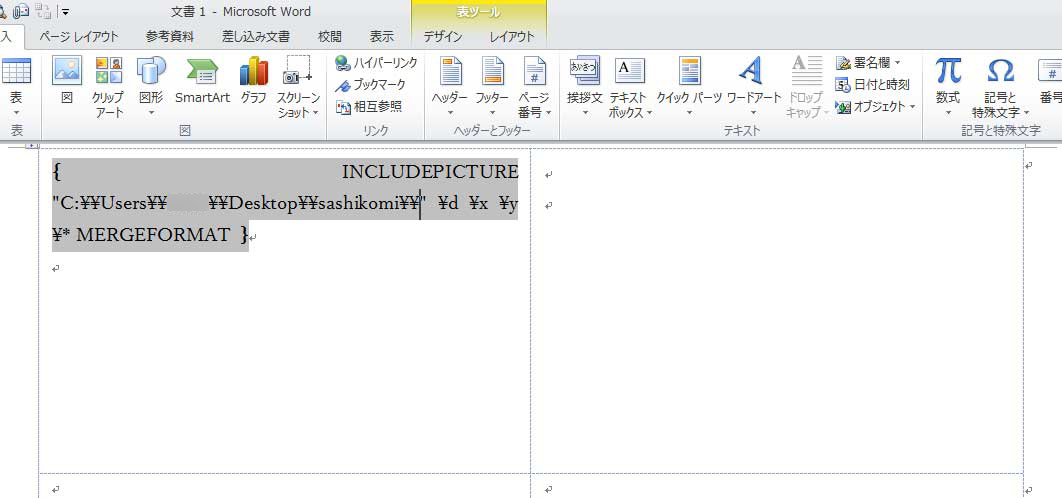Viewport: 1062px width, 498px height.
Task: Select the デザイン table tools tab
Action: click(x=443, y=37)
